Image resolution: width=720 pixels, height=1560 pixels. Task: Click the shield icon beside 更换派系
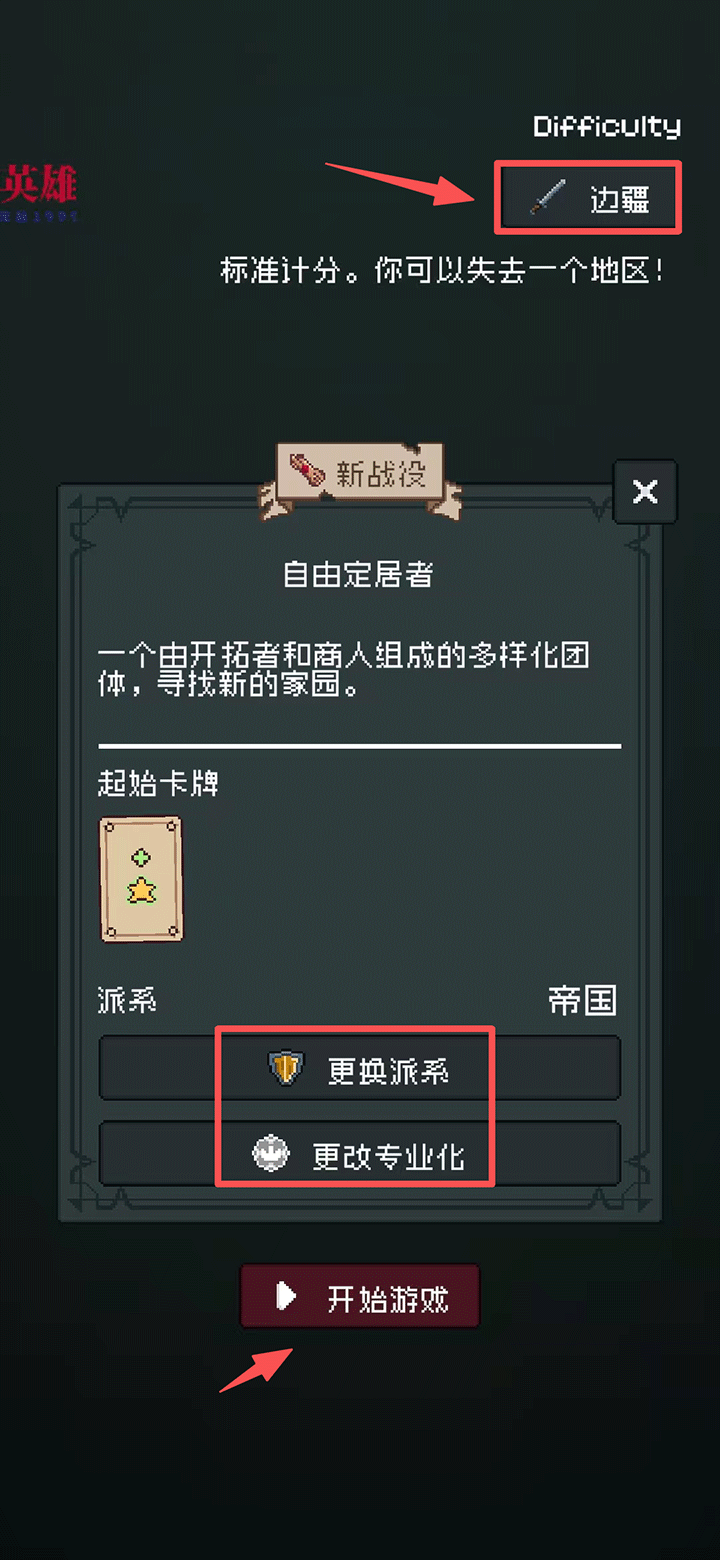tap(285, 1068)
